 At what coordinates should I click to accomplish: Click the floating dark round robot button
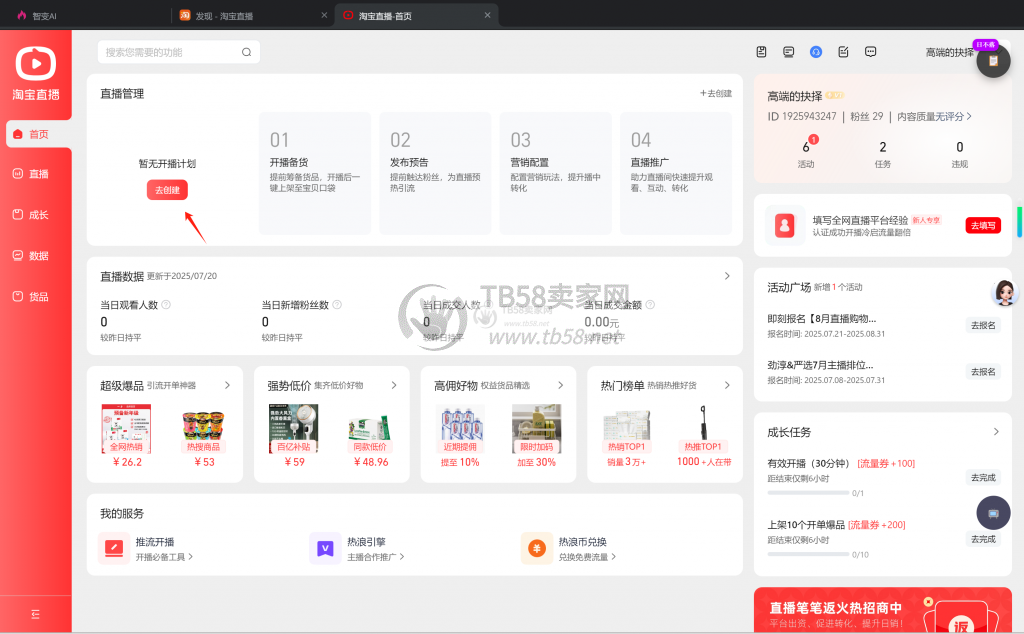pos(993,513)
